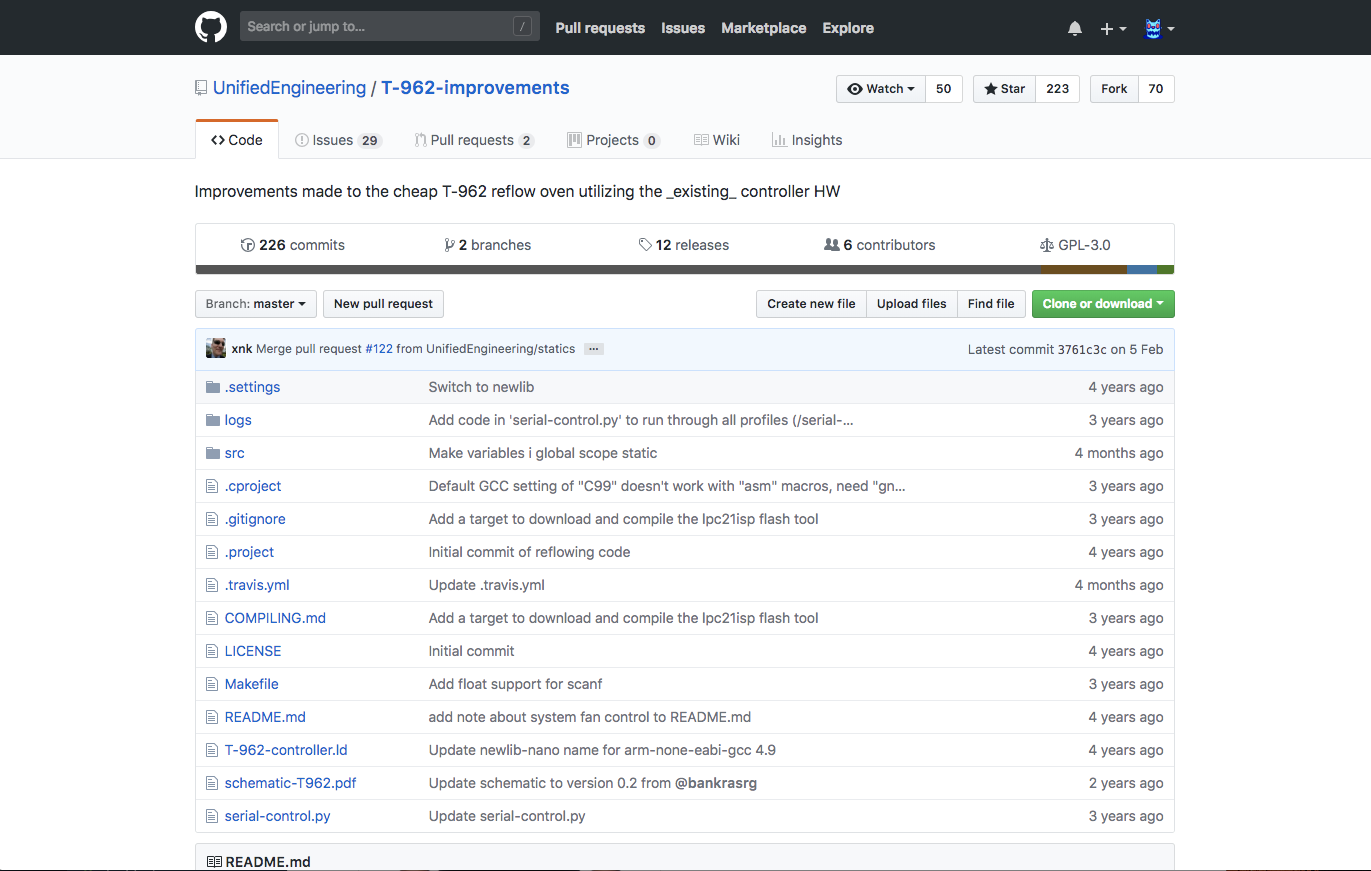The height and width of the screenshot is (871, 1371).
Task: Switch to the repository Pull requests tab
Action: [475, 140]
